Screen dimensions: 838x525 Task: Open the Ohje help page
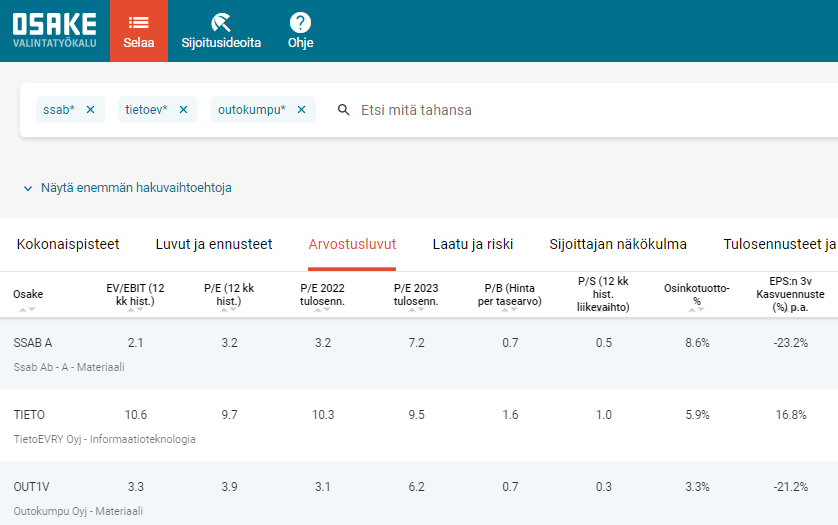tap(300, 31)
